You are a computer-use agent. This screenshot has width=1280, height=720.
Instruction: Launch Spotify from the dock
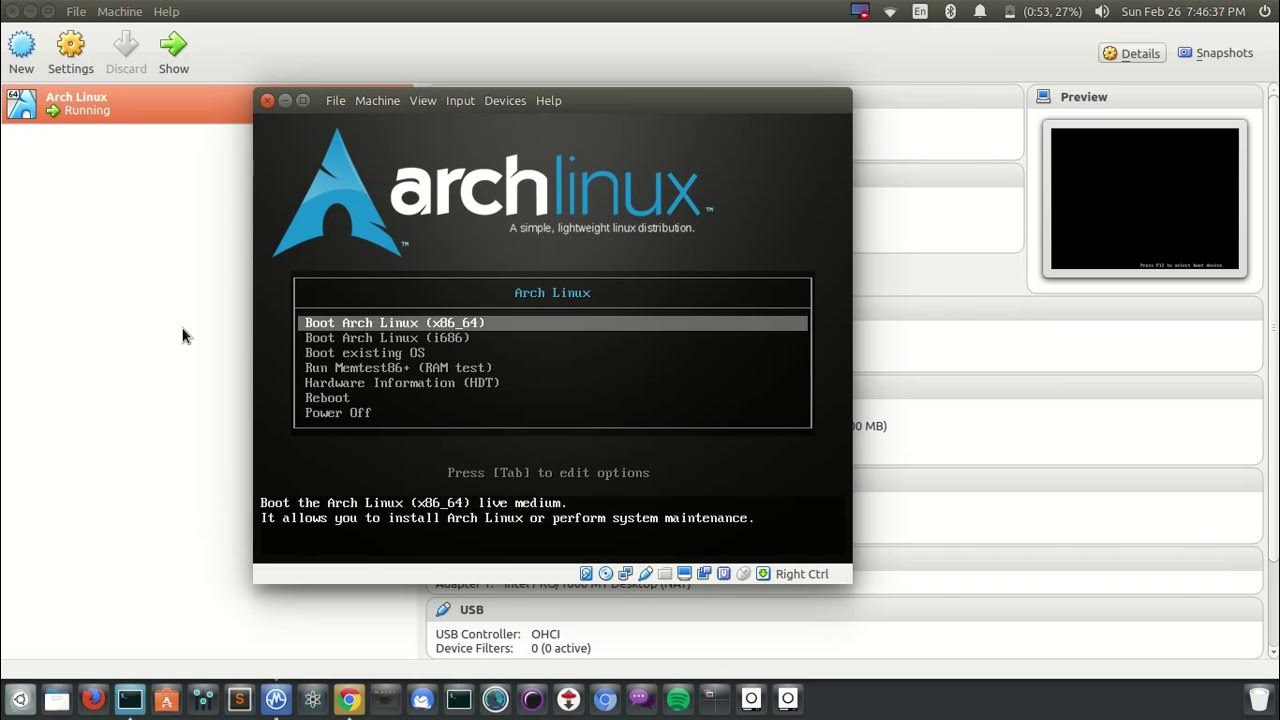click(x=678, y=699)
